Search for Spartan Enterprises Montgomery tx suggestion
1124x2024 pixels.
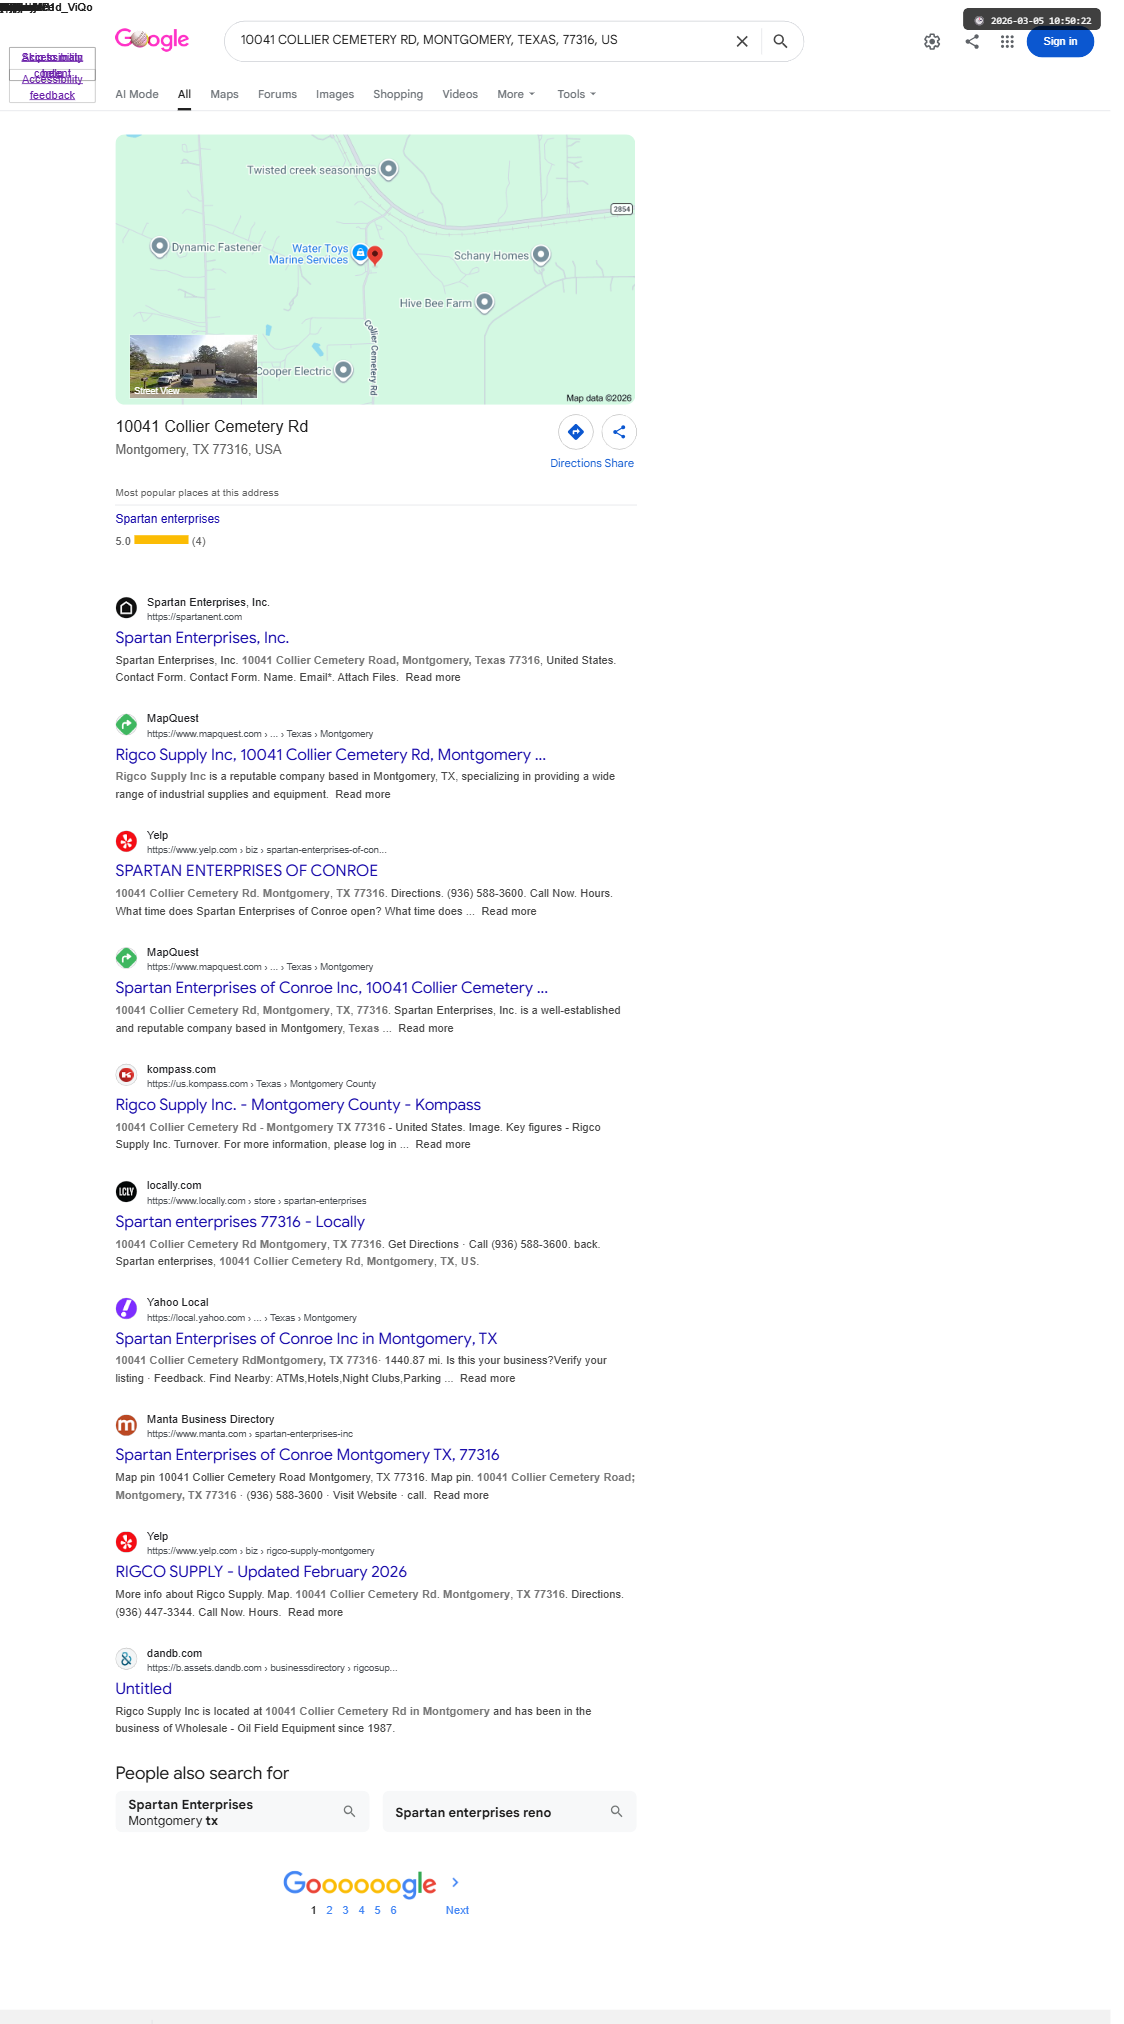pyautogui.click(x=242, y=1812)
